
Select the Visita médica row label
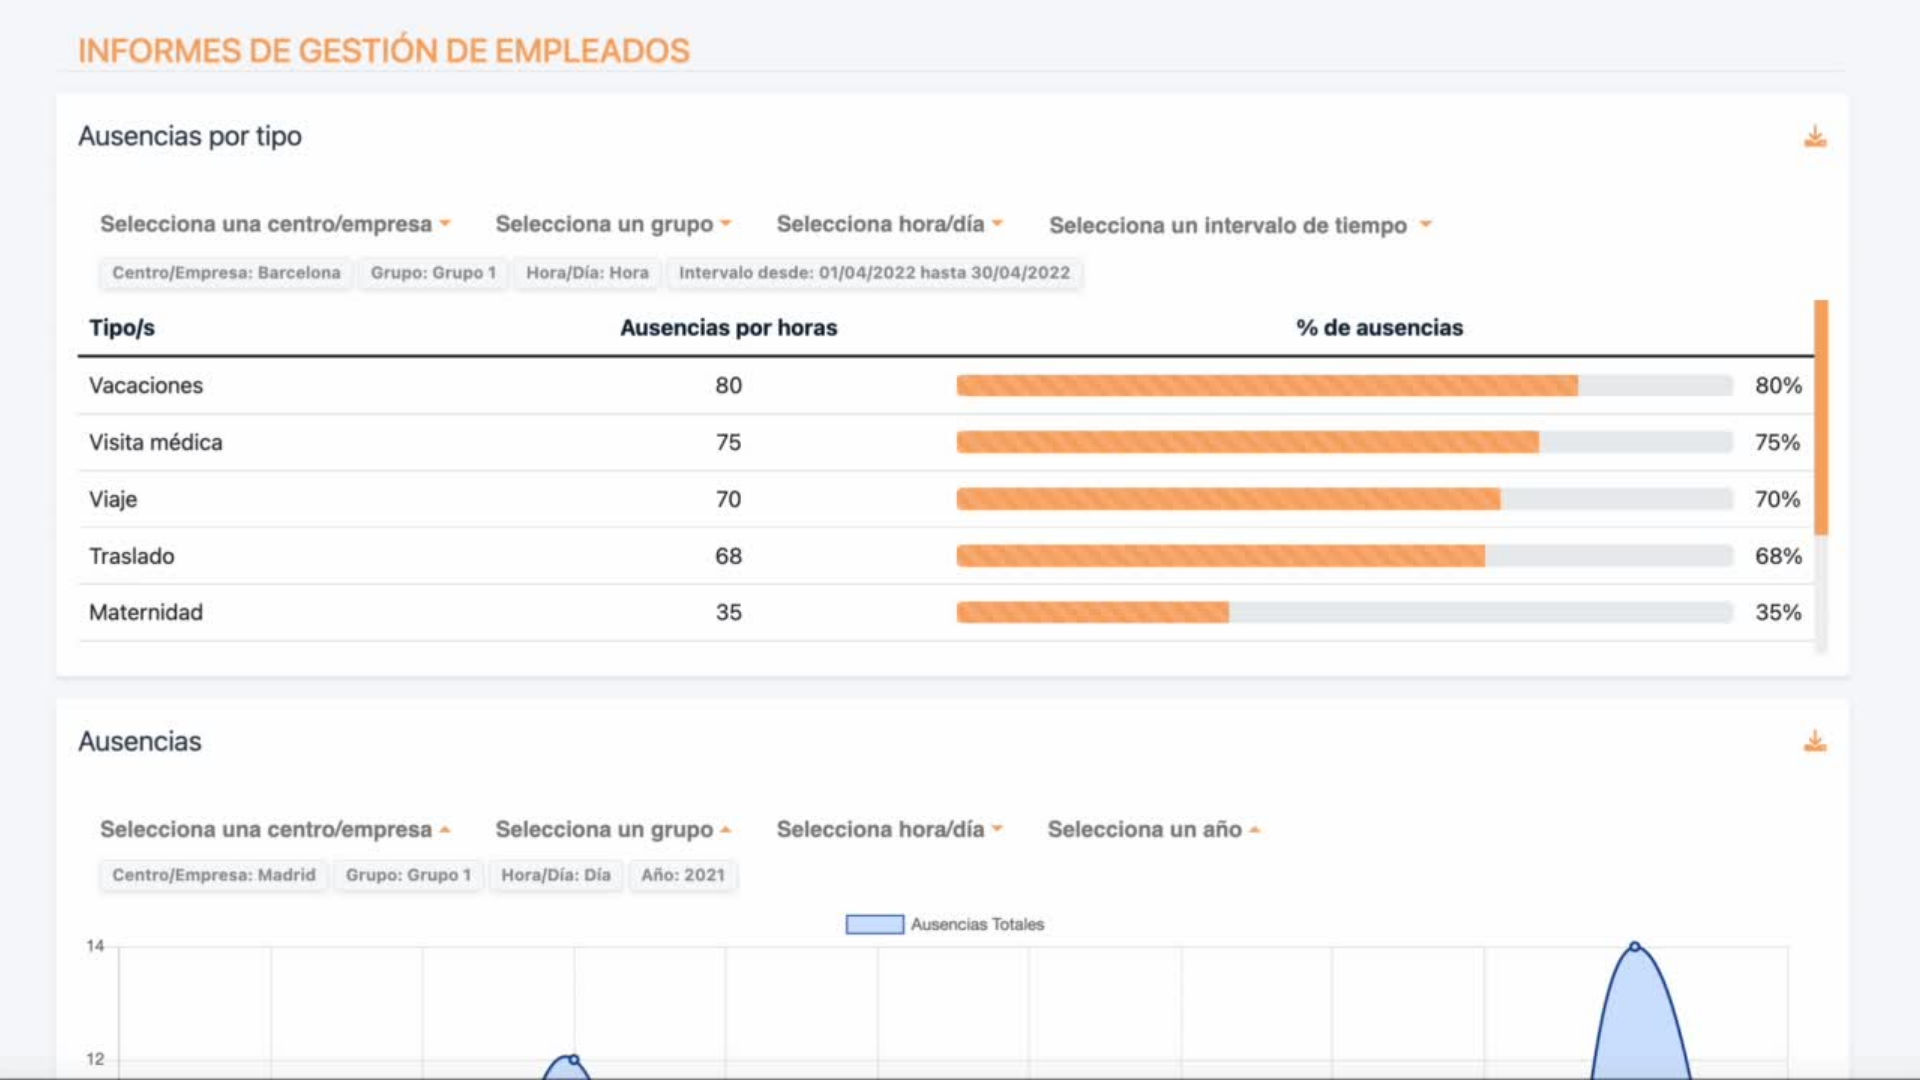pyautogui.click(x=156, y=442)
